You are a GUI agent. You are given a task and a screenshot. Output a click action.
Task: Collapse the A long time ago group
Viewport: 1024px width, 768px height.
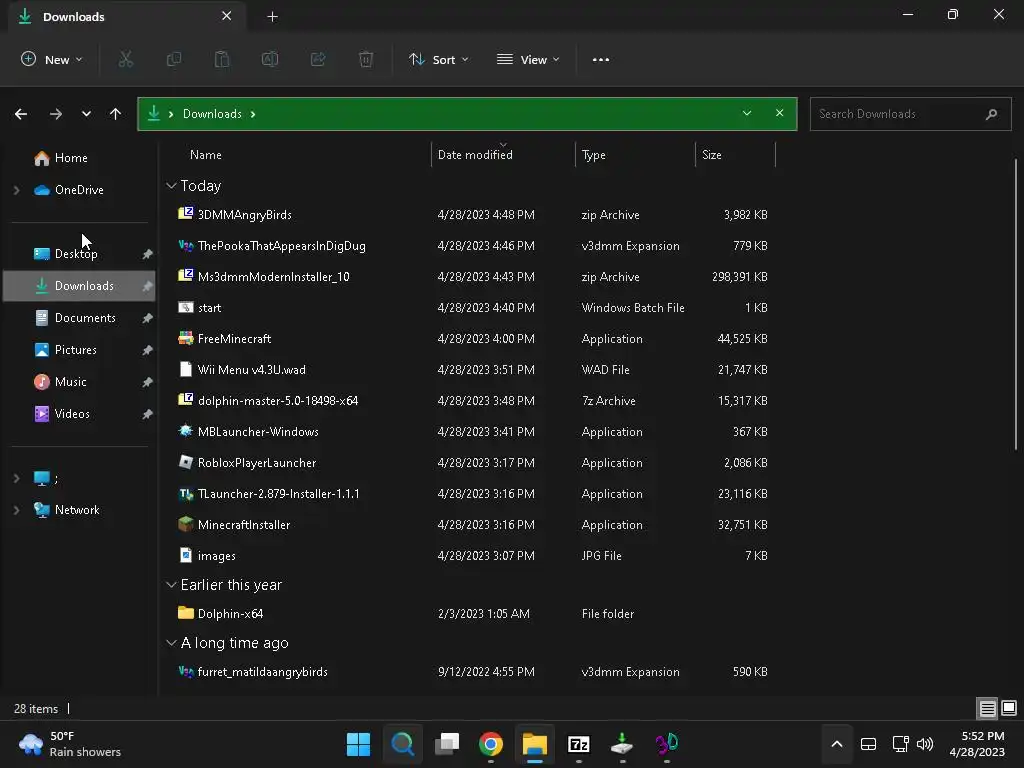(171, 643)
